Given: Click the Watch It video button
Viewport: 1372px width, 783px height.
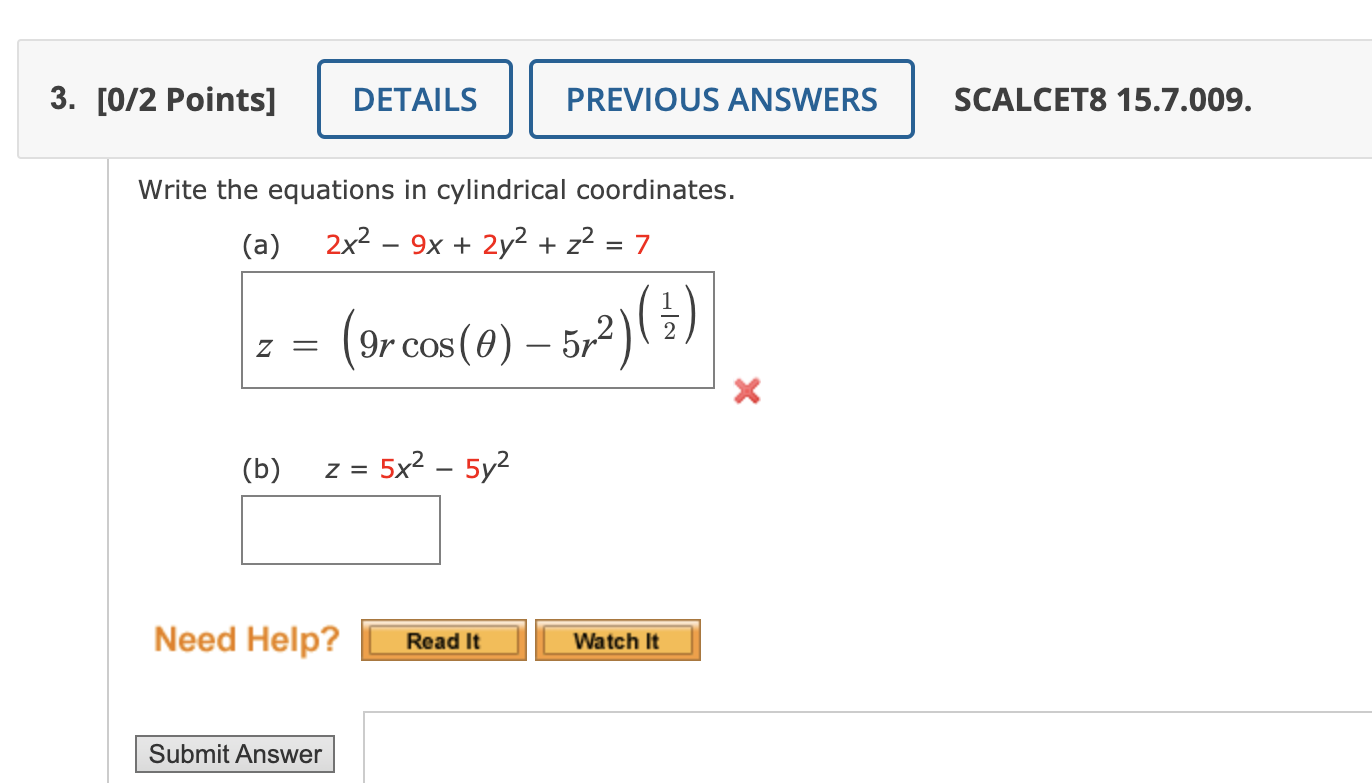Looking at the screenshot, I should pos(617,640).
